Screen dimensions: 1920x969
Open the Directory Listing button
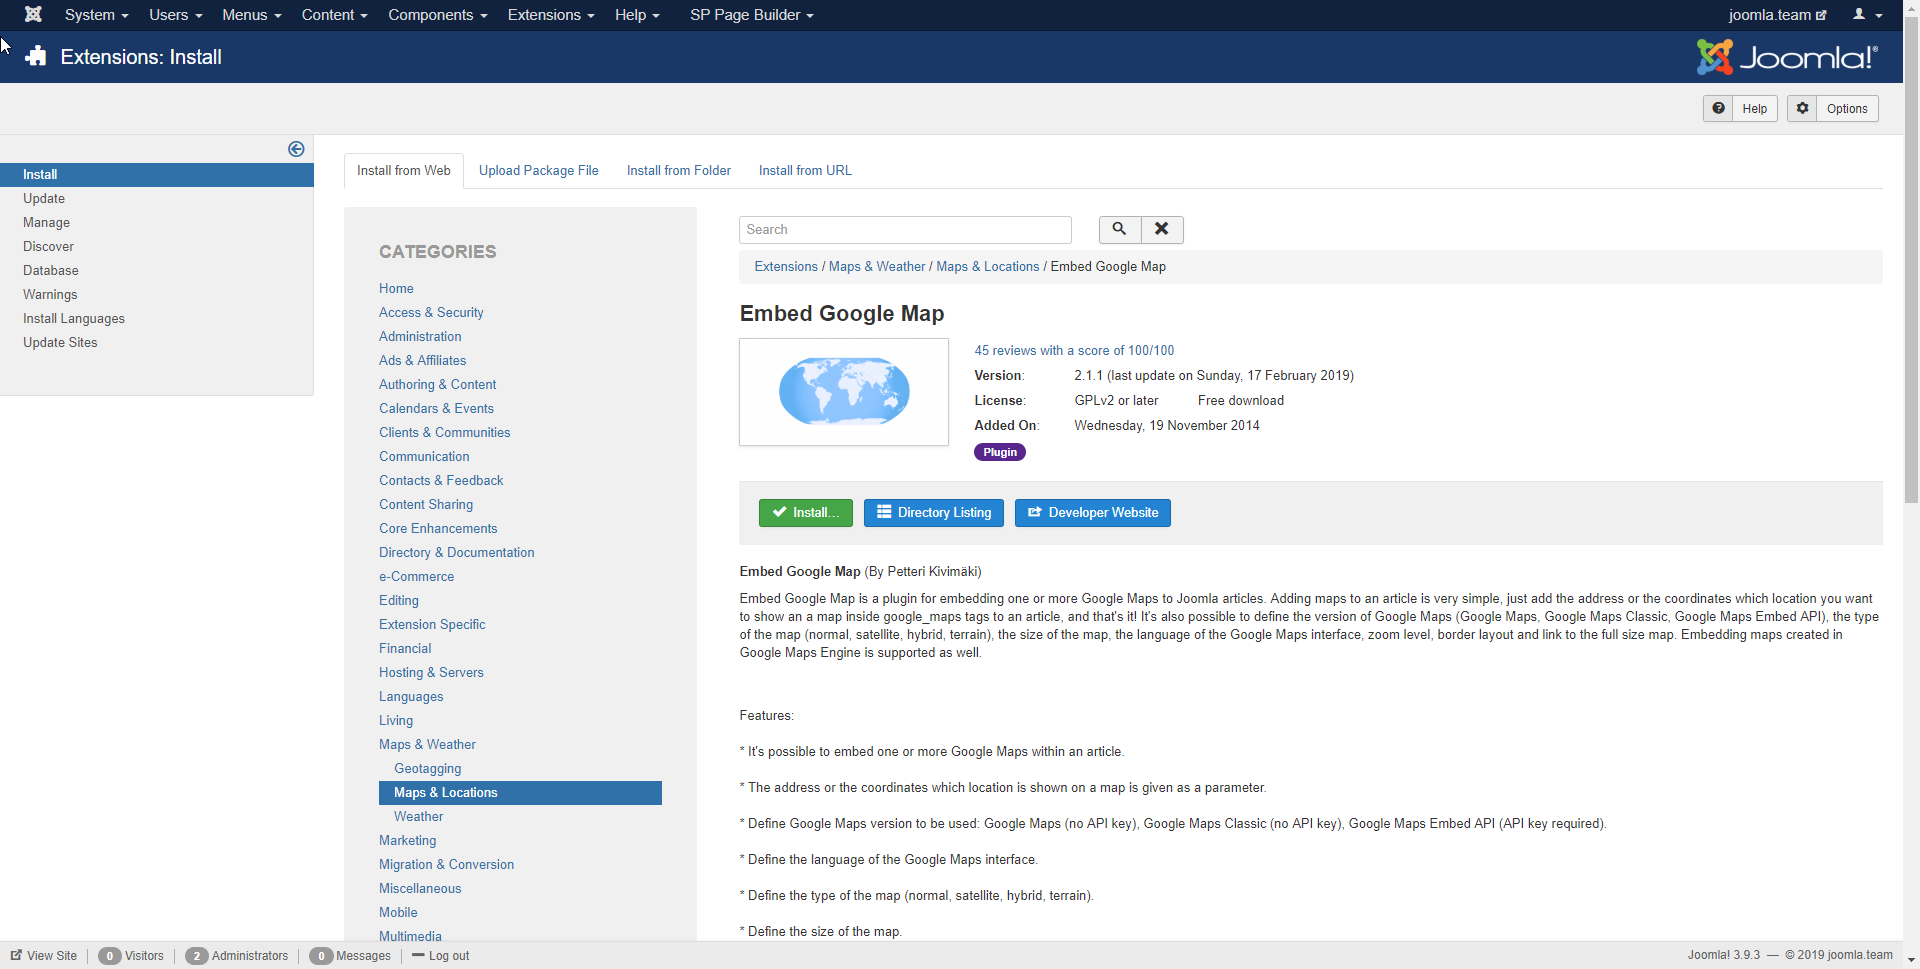(x=933, y=513)
